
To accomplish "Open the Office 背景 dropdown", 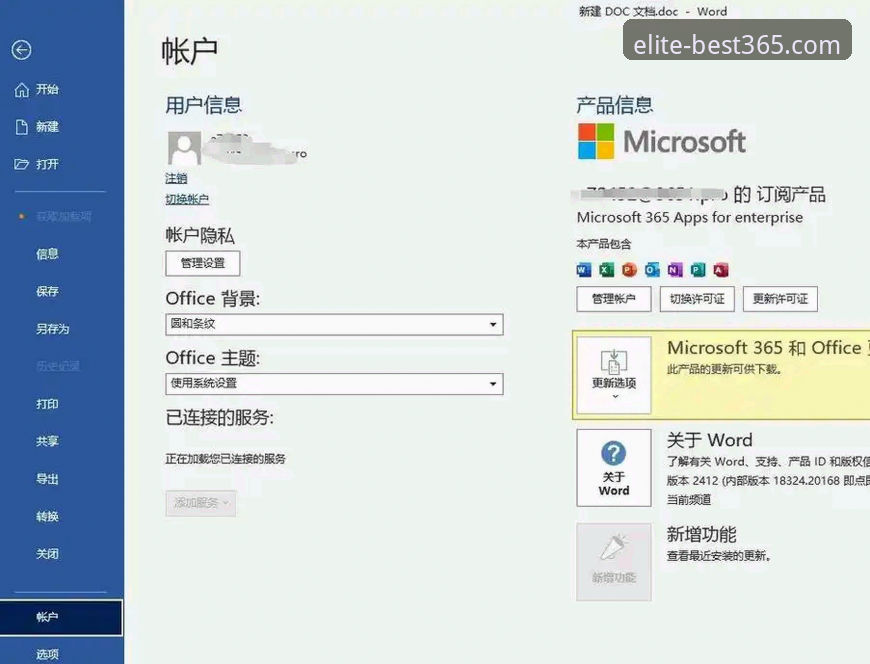I will point(334,324).
